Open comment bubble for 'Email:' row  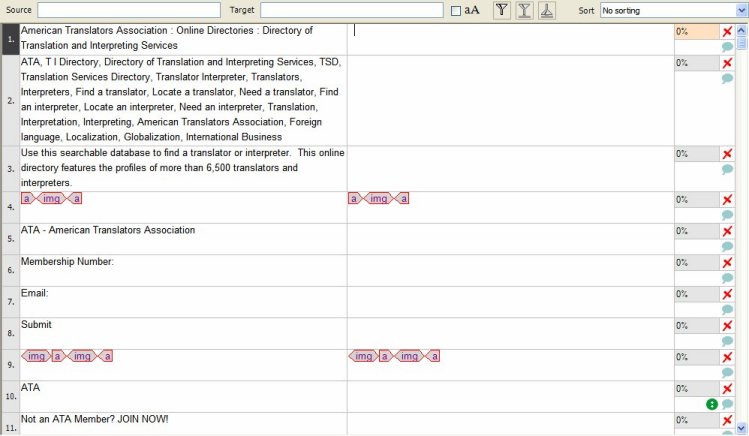[727, 309]
